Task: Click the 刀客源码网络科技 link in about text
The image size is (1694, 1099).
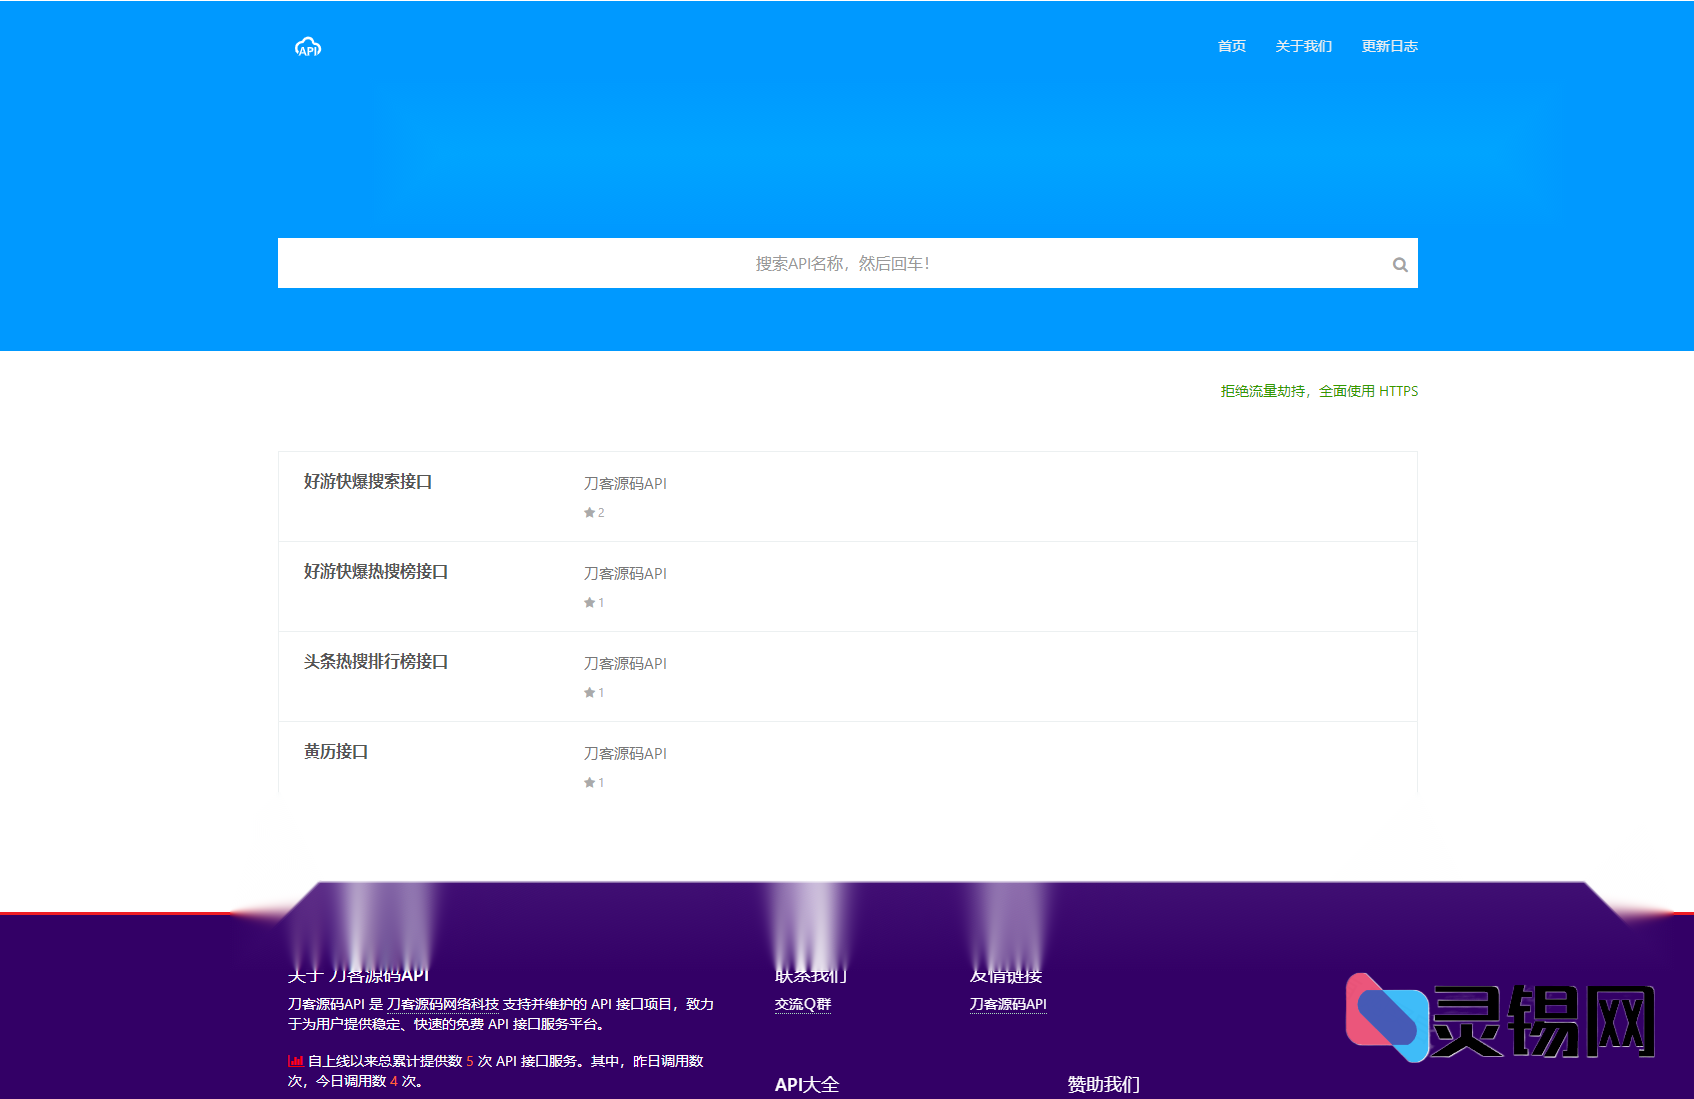Action: click(444, 1003)
